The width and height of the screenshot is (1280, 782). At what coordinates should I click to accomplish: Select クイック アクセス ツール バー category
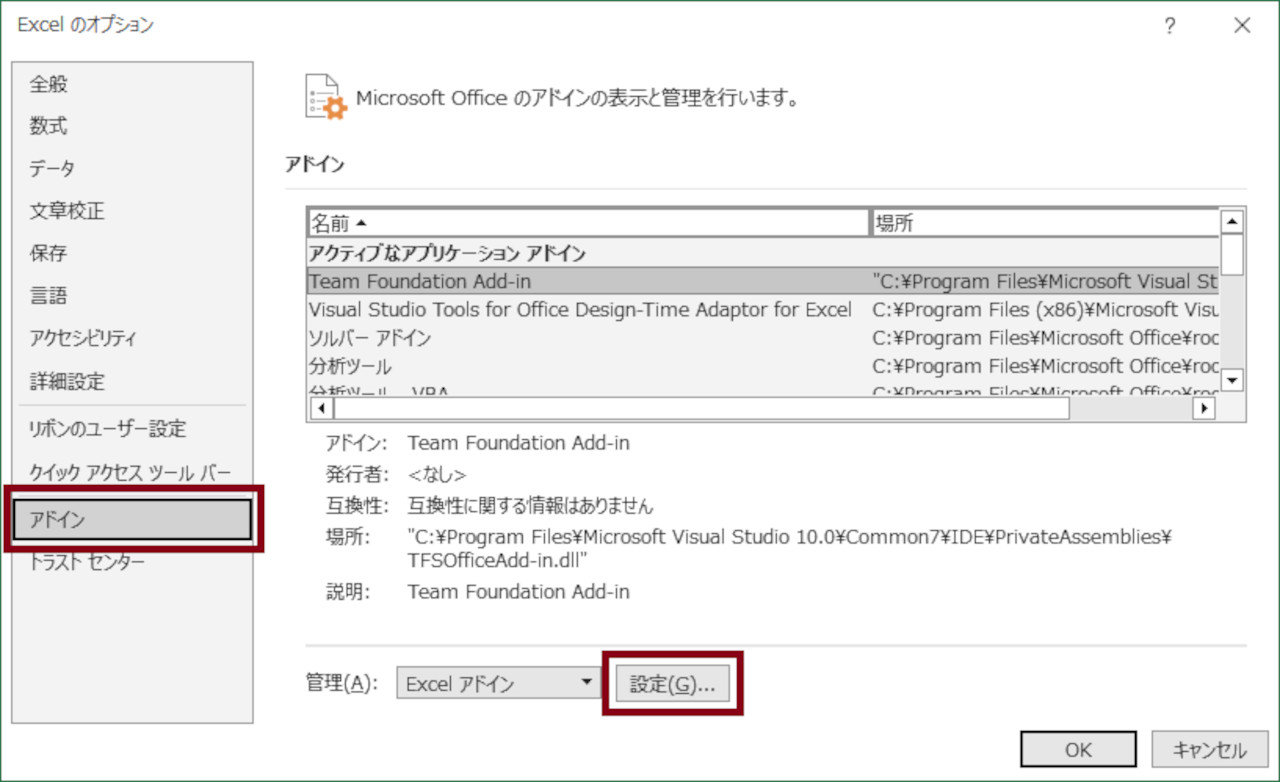coord(133,473)
